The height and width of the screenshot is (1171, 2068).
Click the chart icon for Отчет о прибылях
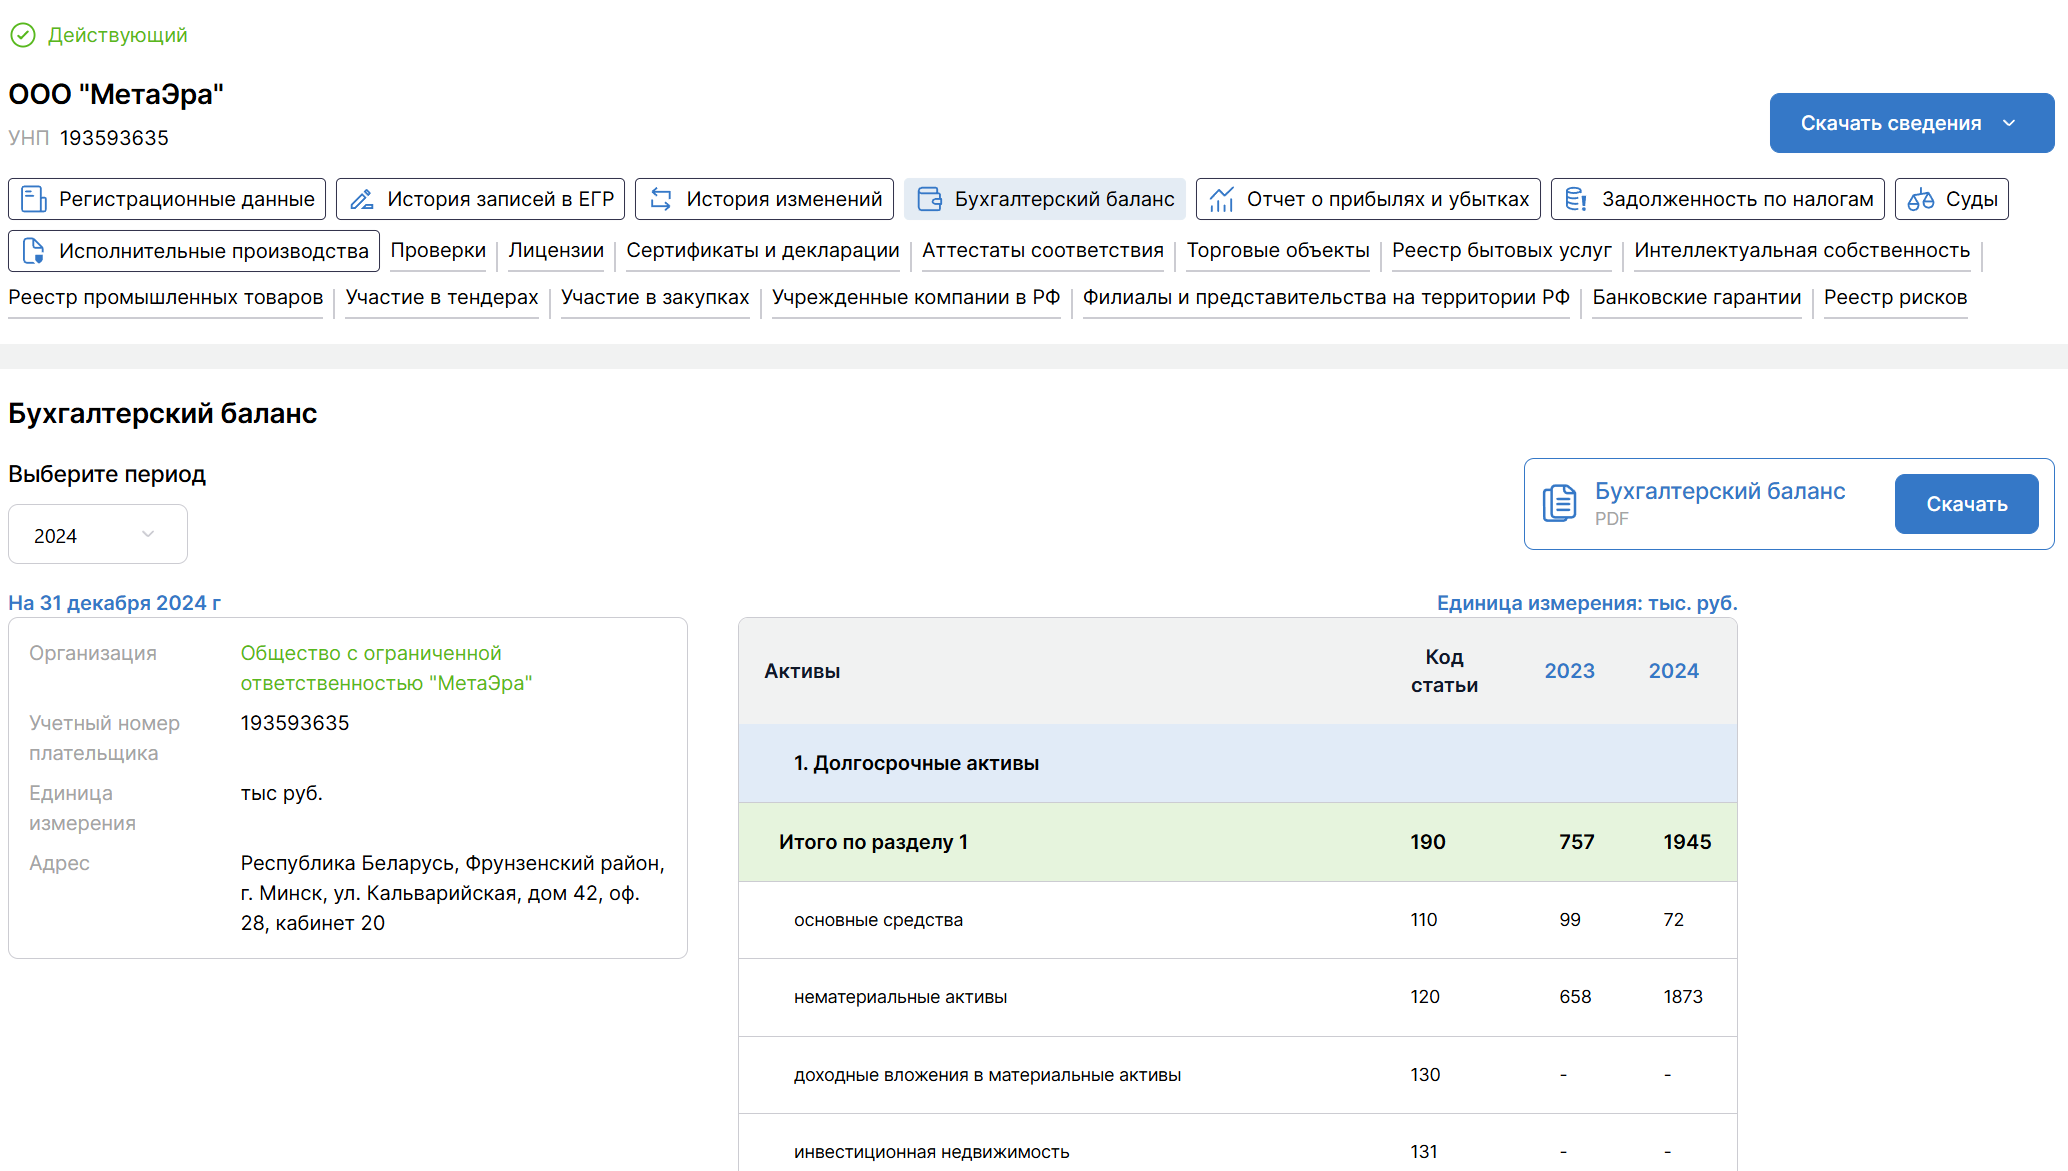pos(1221,199)
